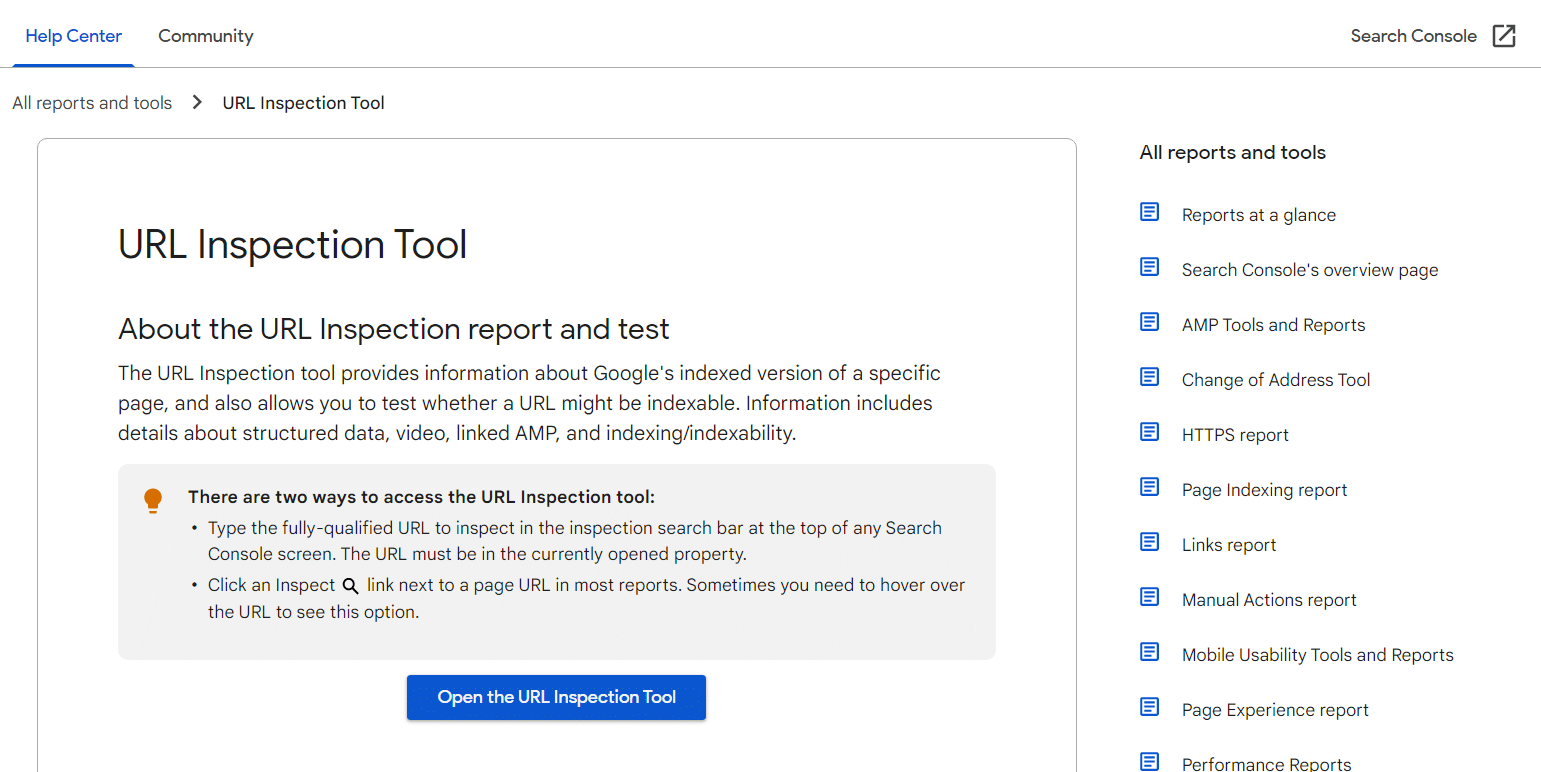The height and width of the screenshot is (772, 1541).
Task: Click the 'Type the fully-qualified URL' bullet text
Action: coord(575,541)
